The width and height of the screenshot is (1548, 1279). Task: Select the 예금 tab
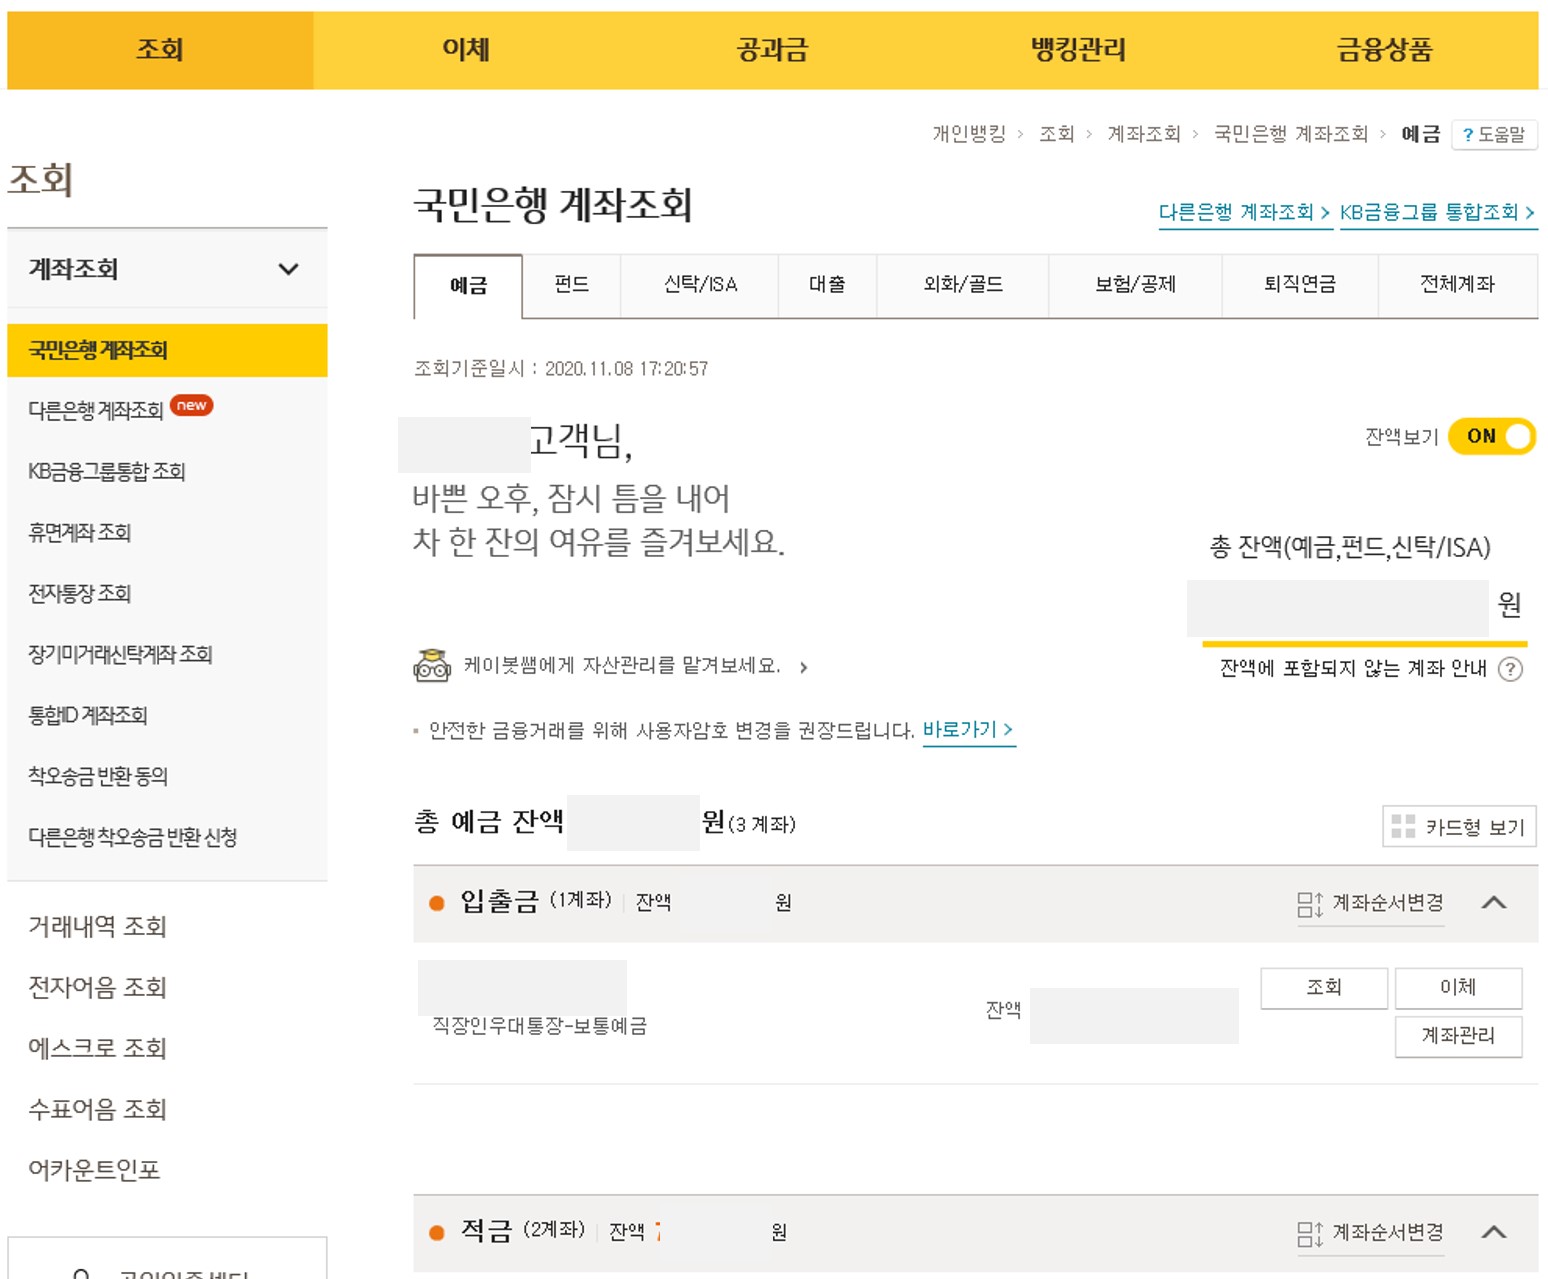tap(468, 286)
